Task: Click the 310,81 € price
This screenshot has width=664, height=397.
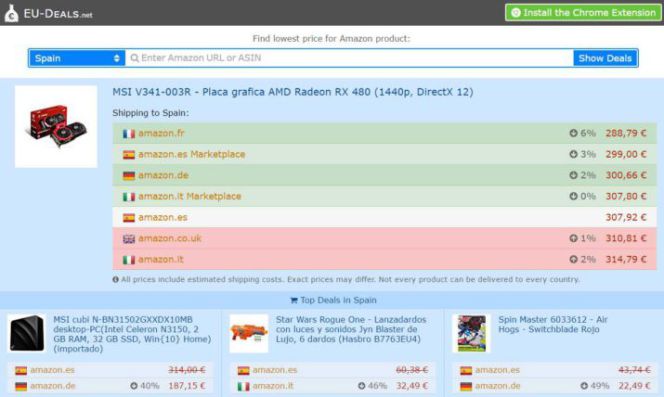Action: [626, 238]
